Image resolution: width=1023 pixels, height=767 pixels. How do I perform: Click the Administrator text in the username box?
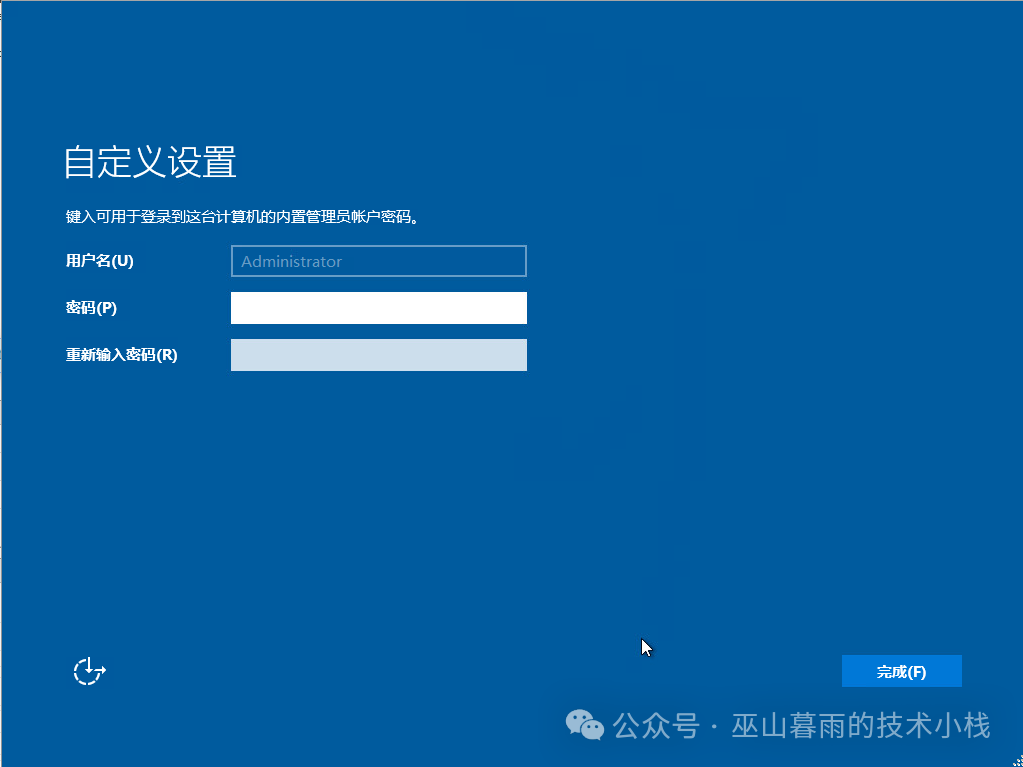(x=292, y=262)
